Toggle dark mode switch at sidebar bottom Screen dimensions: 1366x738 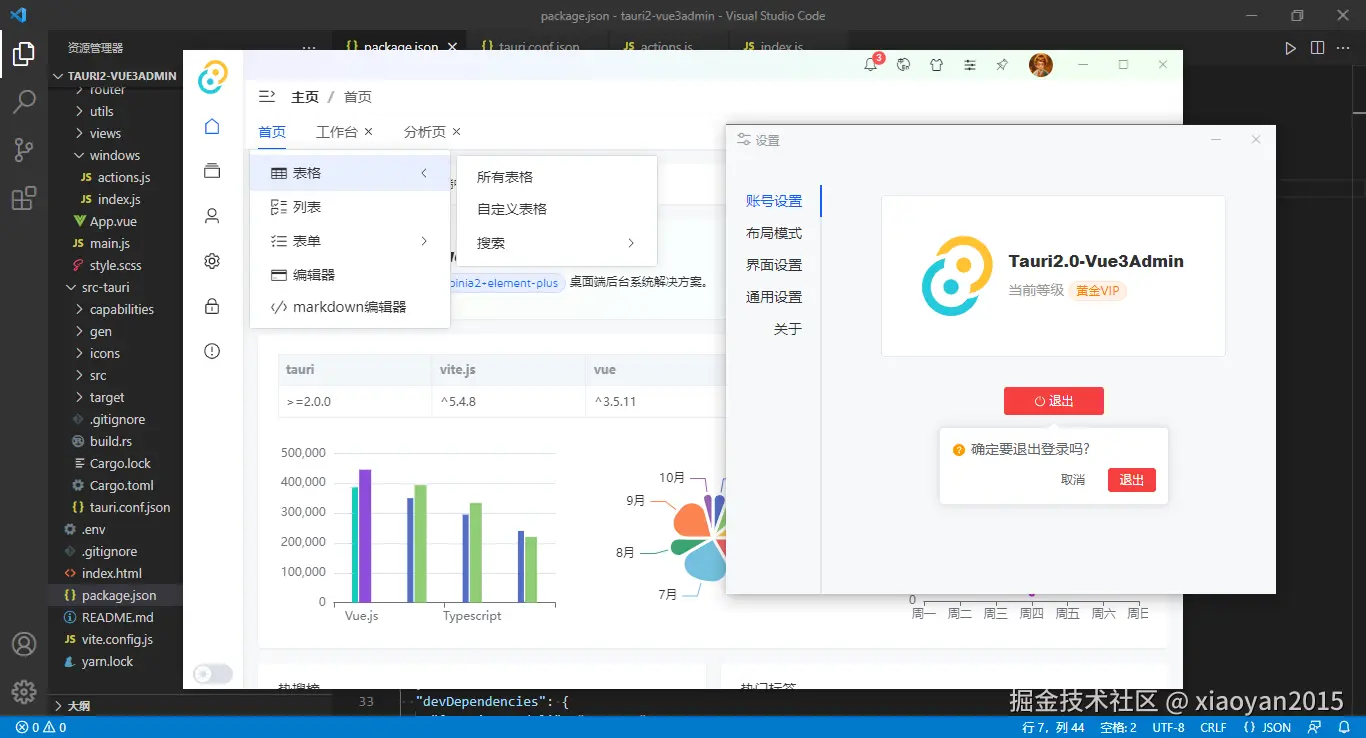tap(212, 674)
